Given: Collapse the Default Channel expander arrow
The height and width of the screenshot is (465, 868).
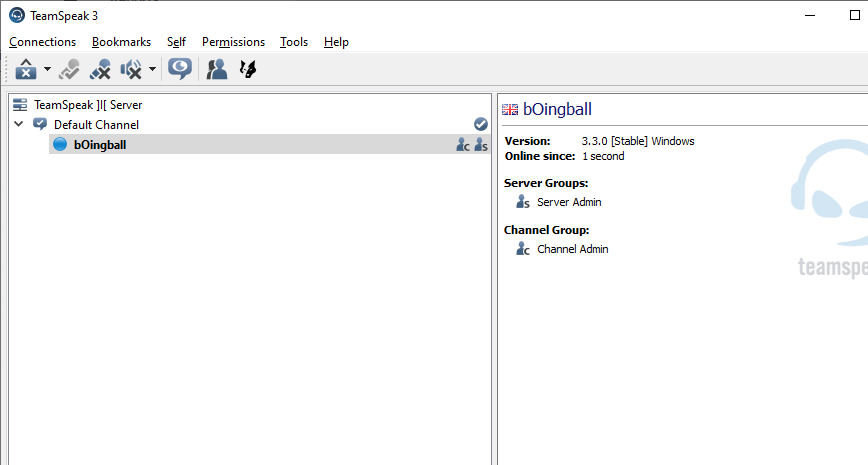Looking at the screenshot, I should pyautogui.click(x=19, y=124).
